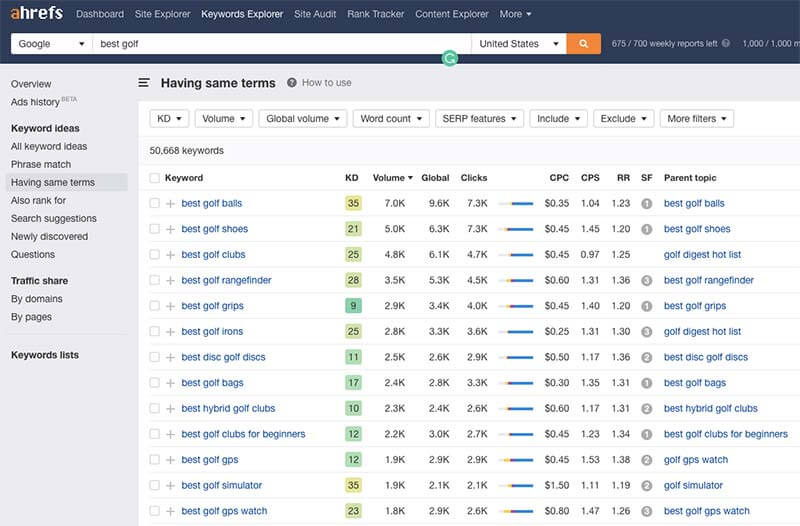This screenshot has width=800, height=526.
Task: Add best golf grips with plus icon
Action: (x=170, y=306)
